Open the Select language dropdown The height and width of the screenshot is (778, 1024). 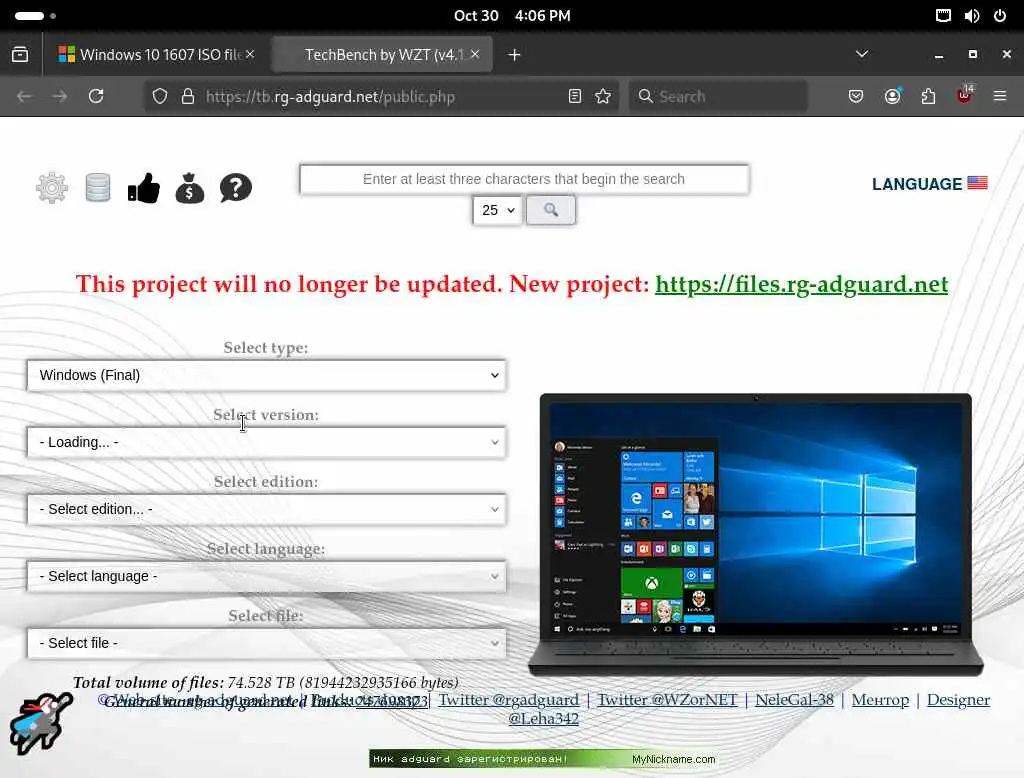point(266,576)
